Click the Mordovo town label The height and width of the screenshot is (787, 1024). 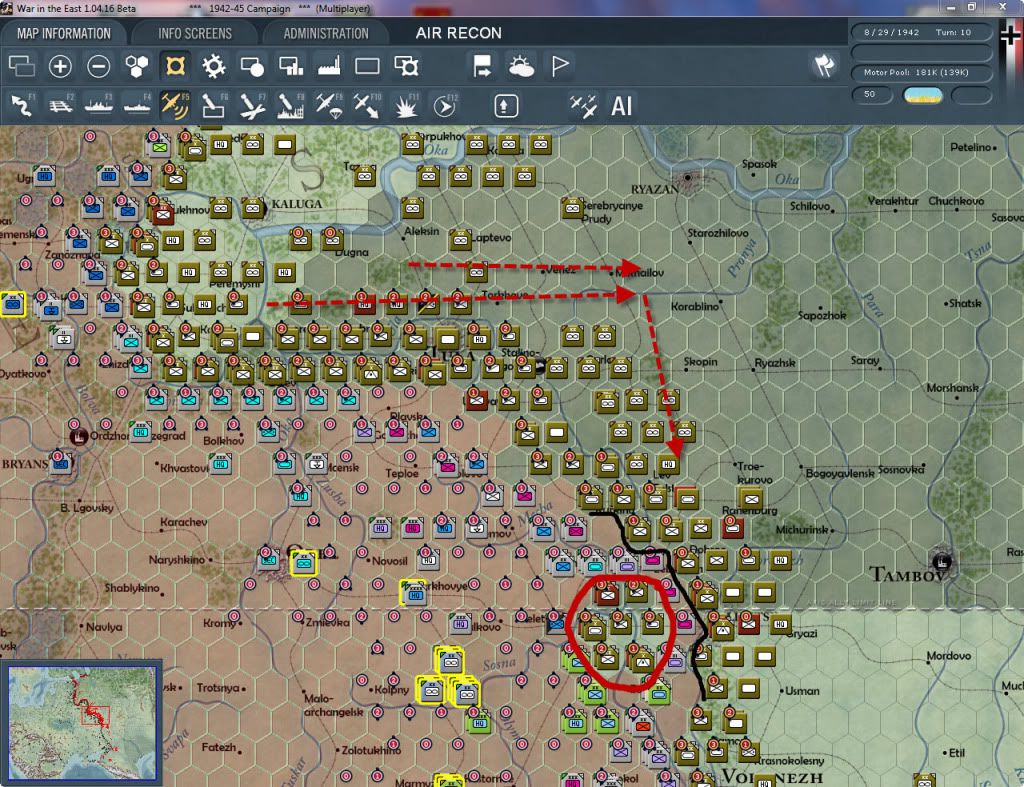[x=948, y=655]
